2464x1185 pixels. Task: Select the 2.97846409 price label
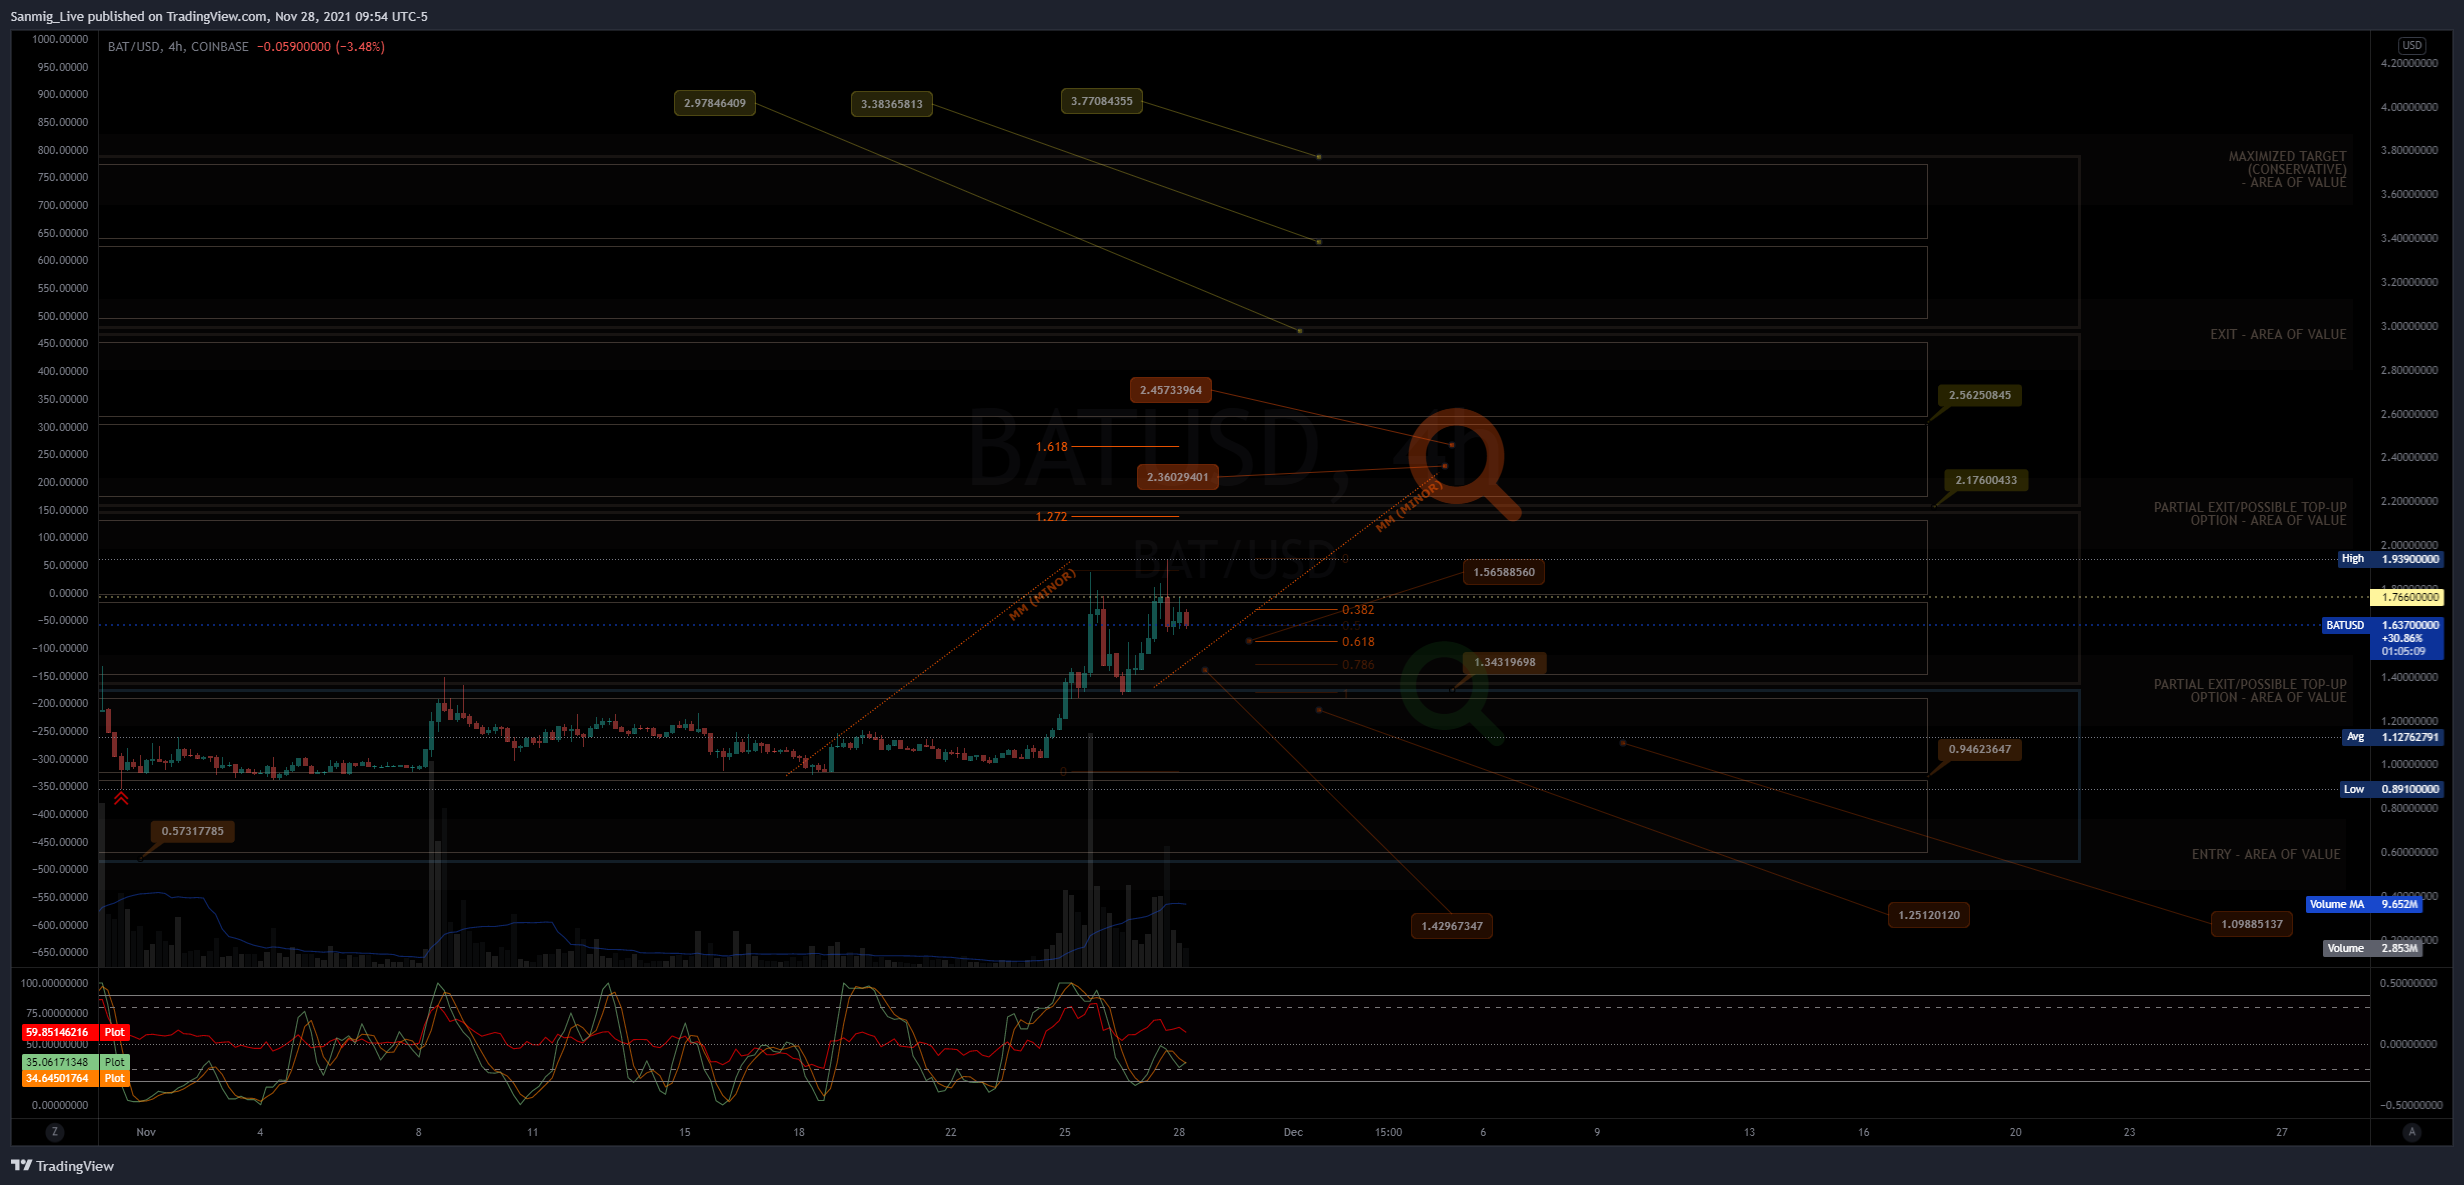[x=715, y=103]
